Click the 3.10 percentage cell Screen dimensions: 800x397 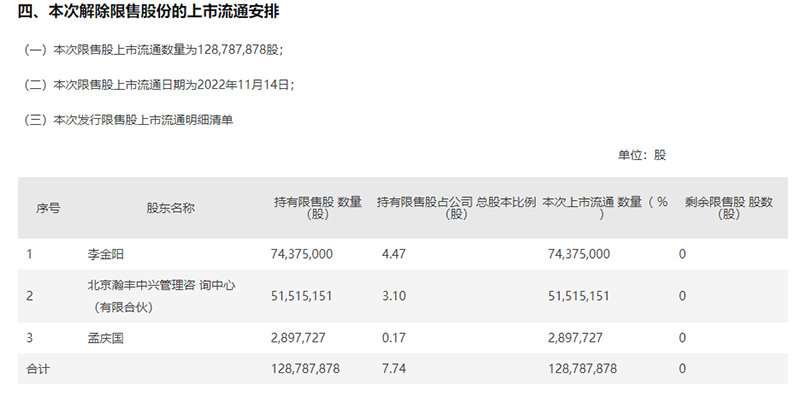click(394, 296)
